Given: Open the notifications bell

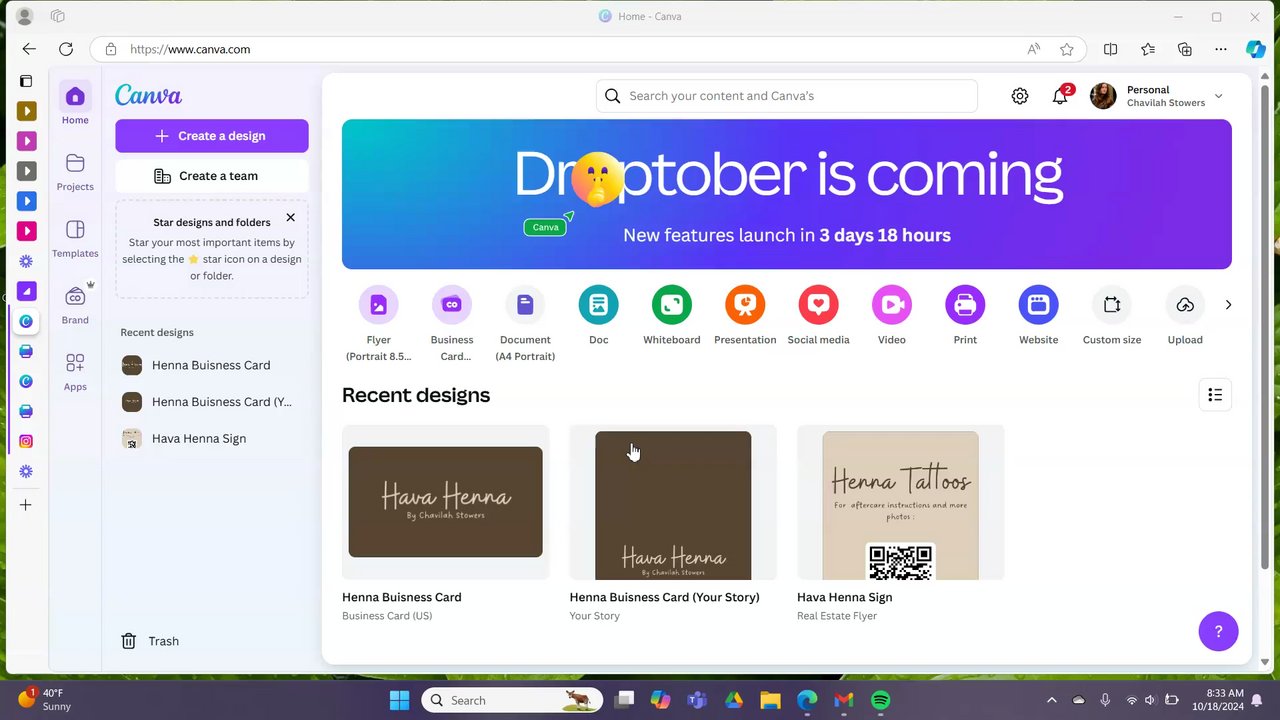Looking at the screenshot, I should coord(1060,96).
